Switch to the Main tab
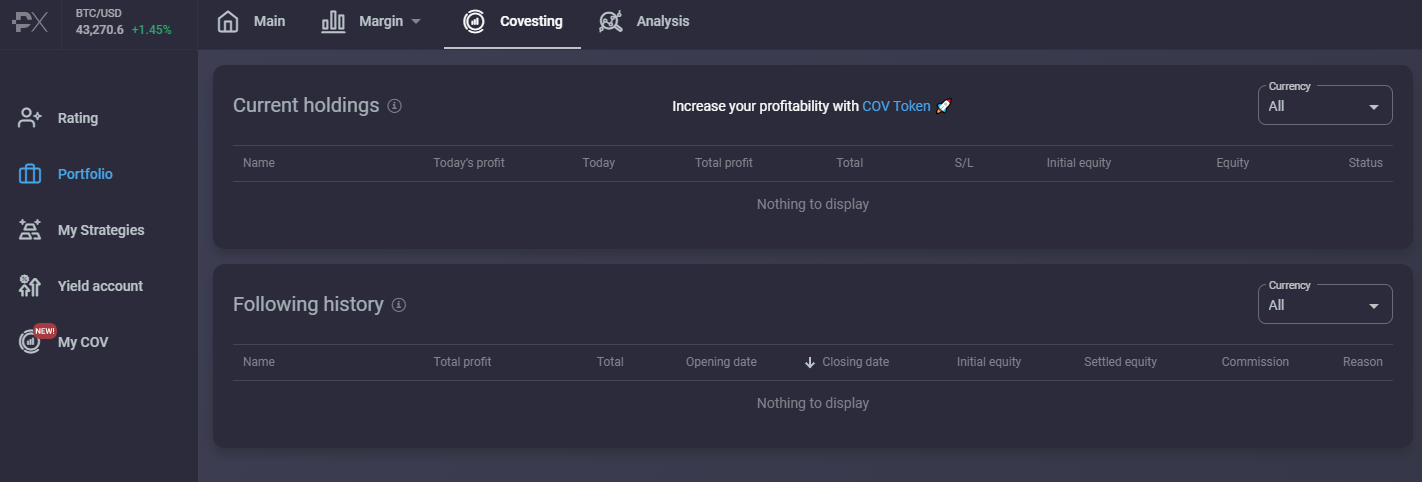This screenshot has height=482, width=1422. (251, 22)
